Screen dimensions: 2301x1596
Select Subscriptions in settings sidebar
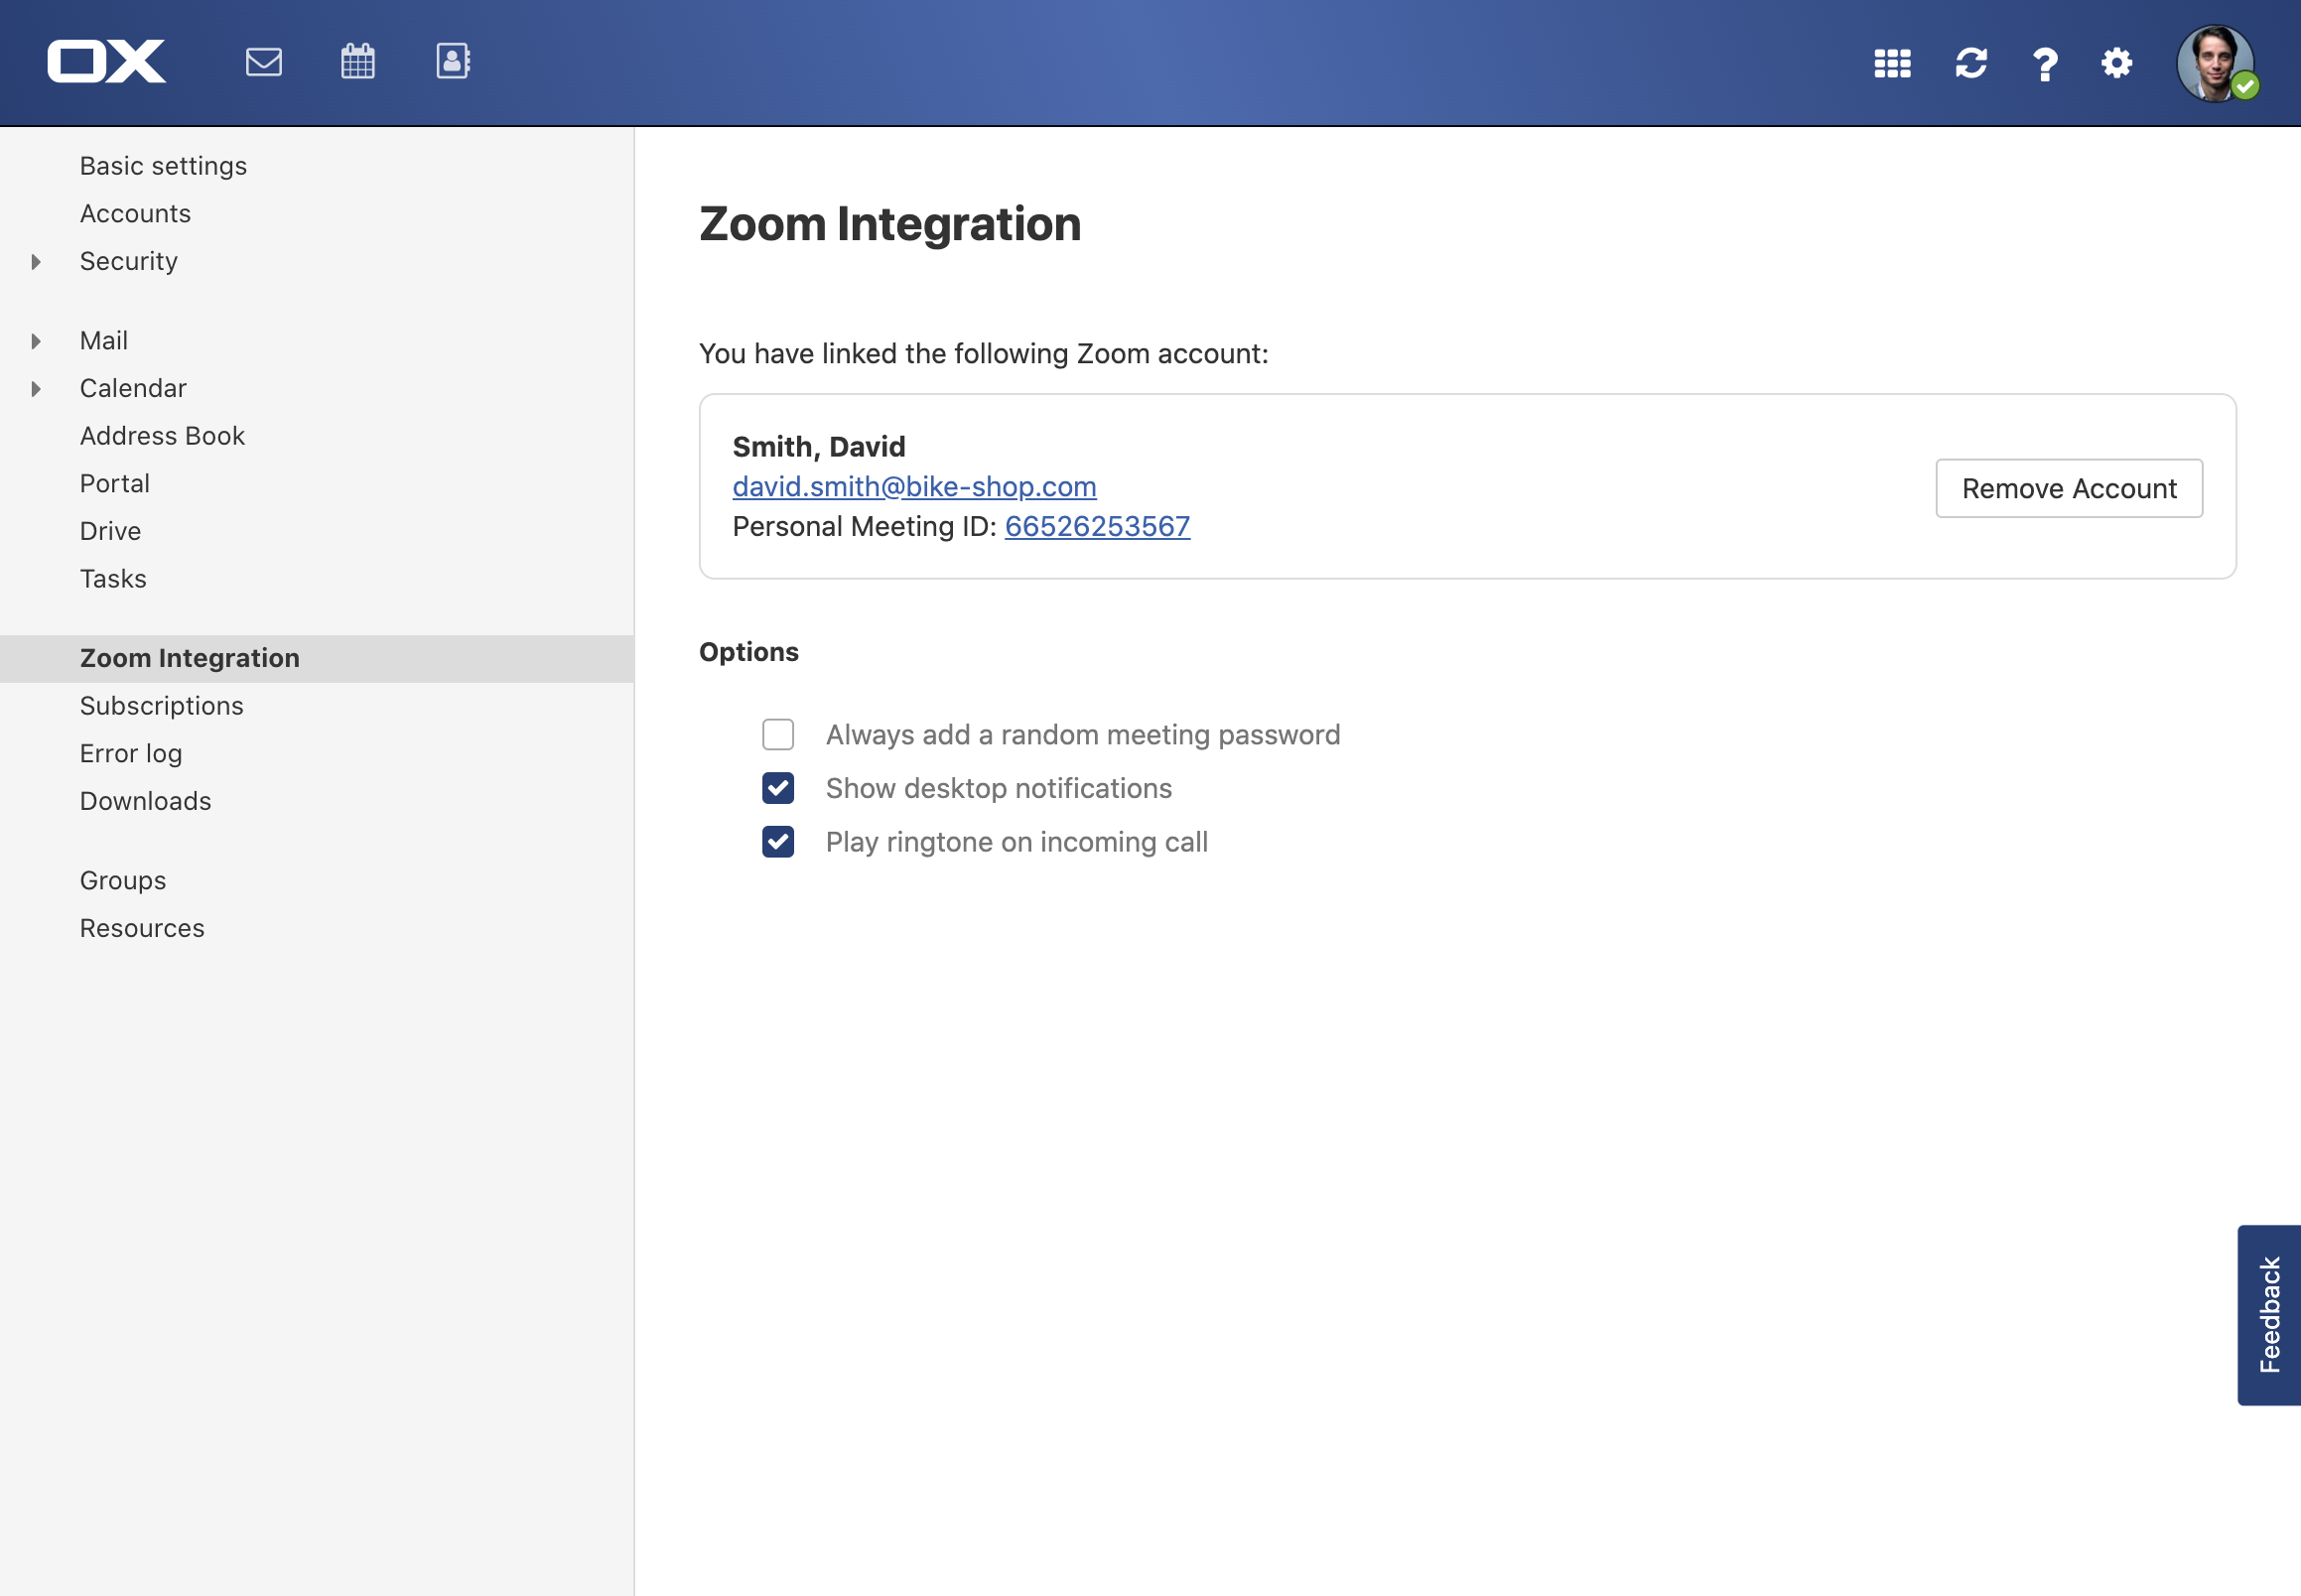pyautogui.click(x=161, y=706)
